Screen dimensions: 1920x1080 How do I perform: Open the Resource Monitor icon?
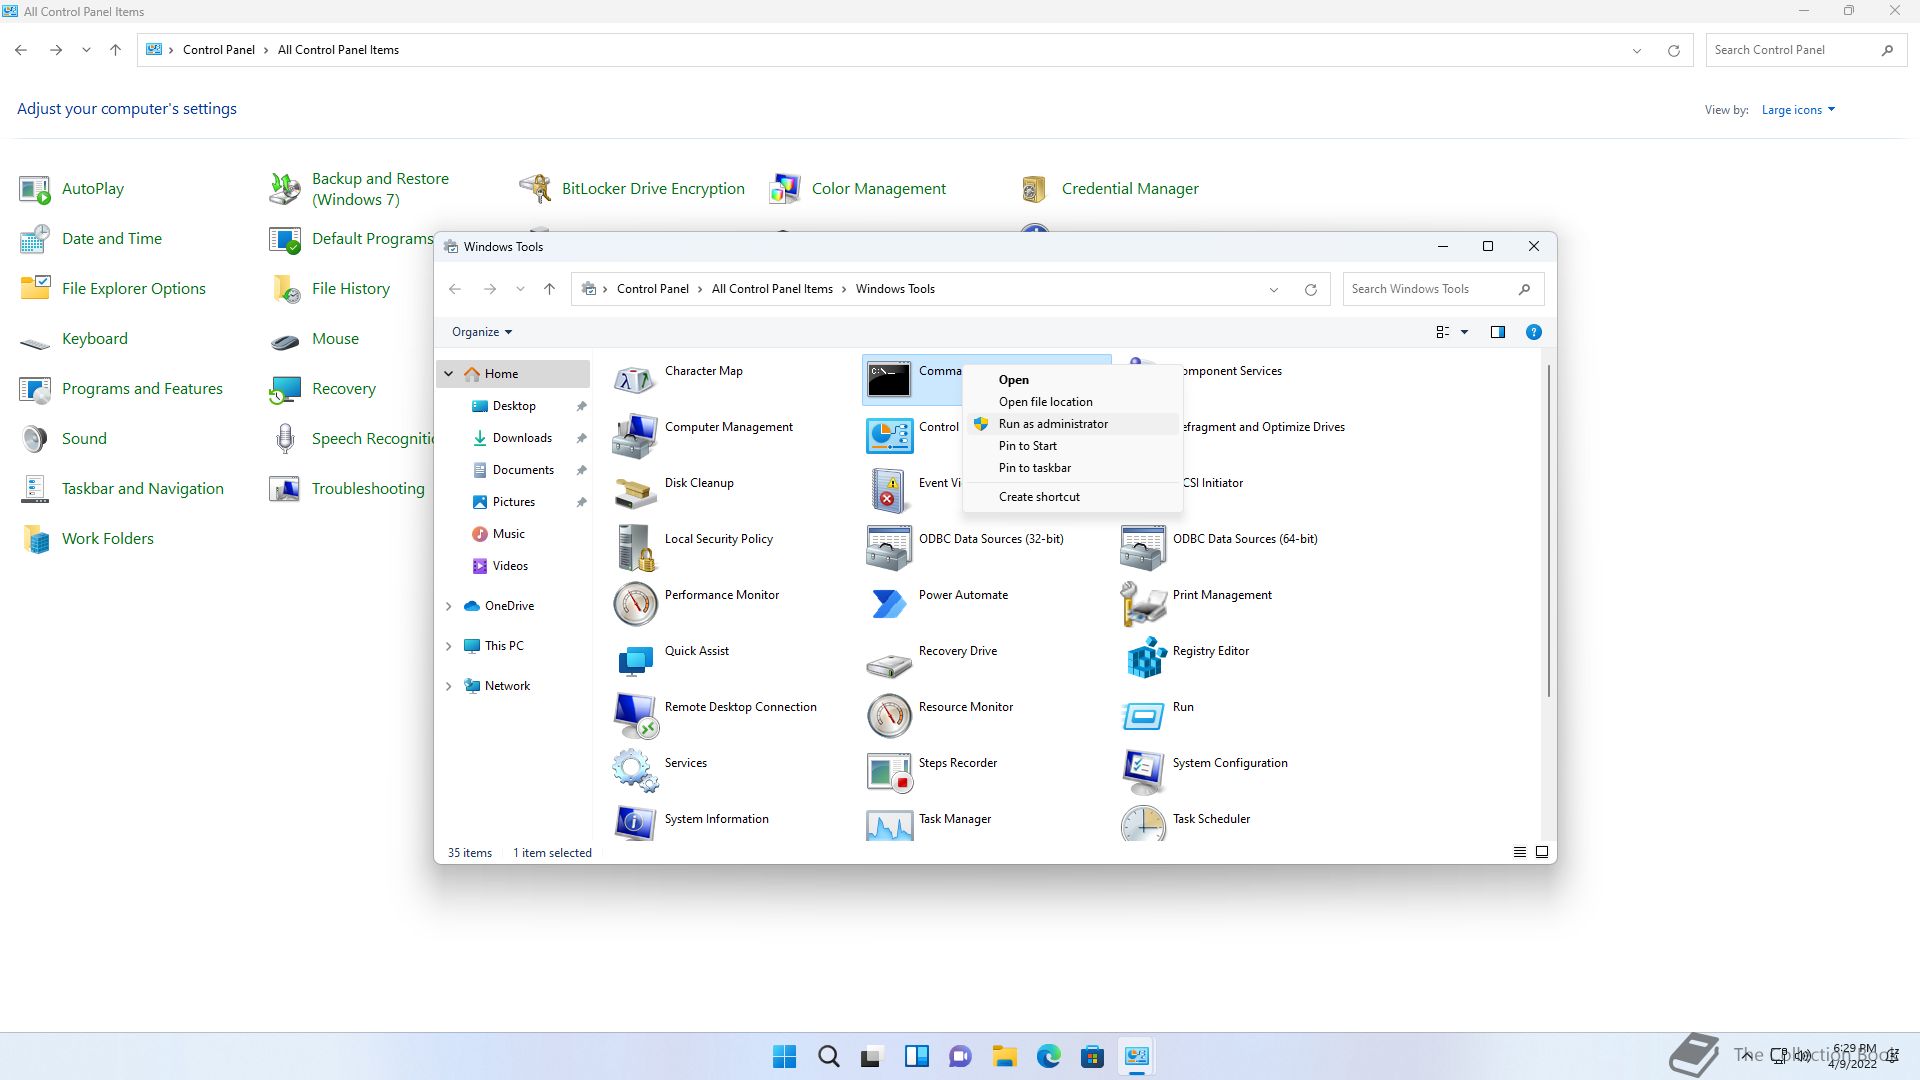point(889,715)
